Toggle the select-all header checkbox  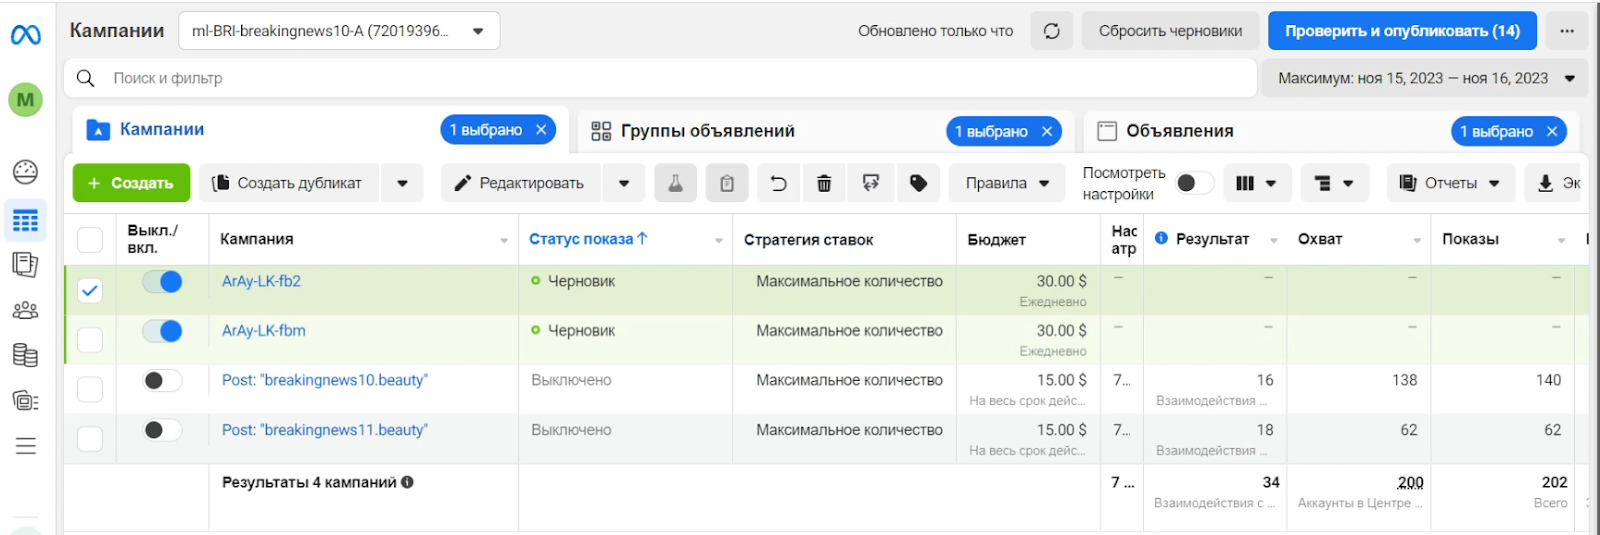pos(90,239)
